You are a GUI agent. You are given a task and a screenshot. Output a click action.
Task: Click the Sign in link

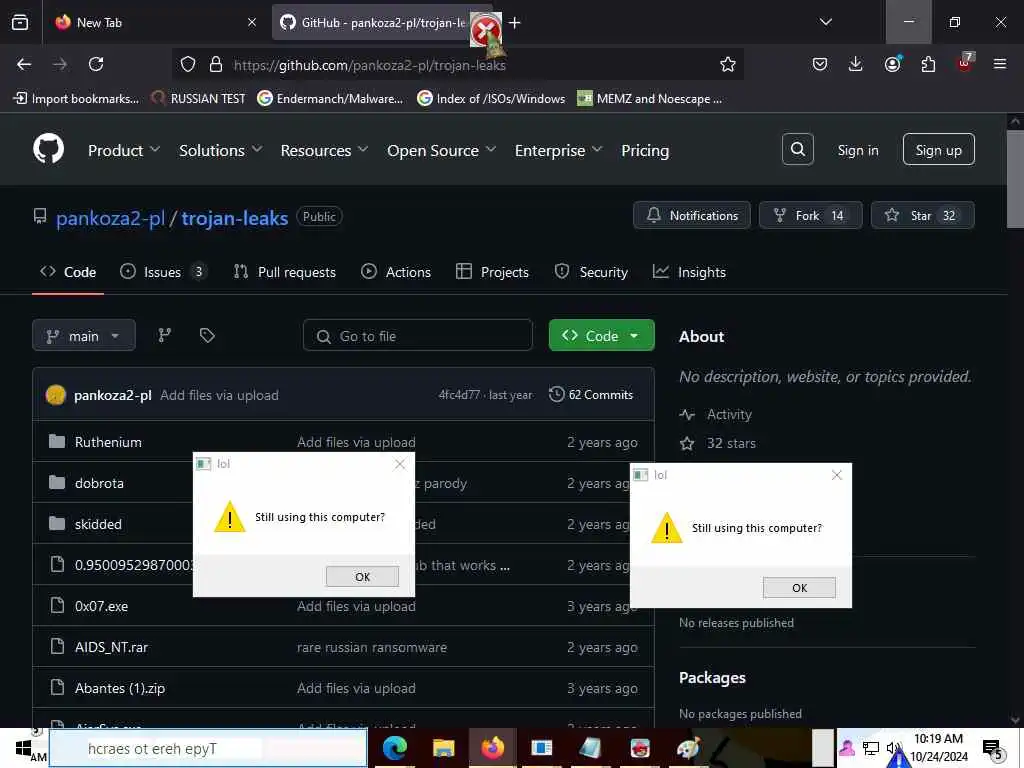pyautogui.click(x=857, y=150)
